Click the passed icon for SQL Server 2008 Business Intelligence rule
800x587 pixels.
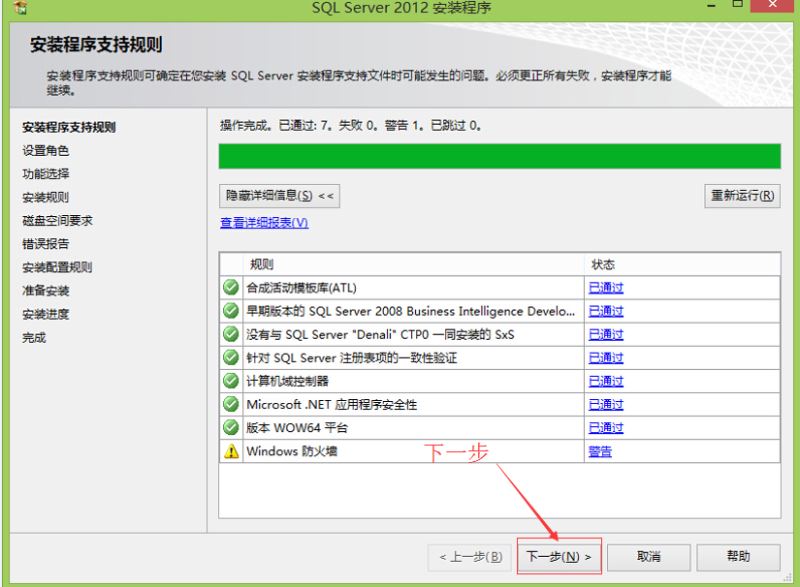pyautogui.click(x=231, y=311)
